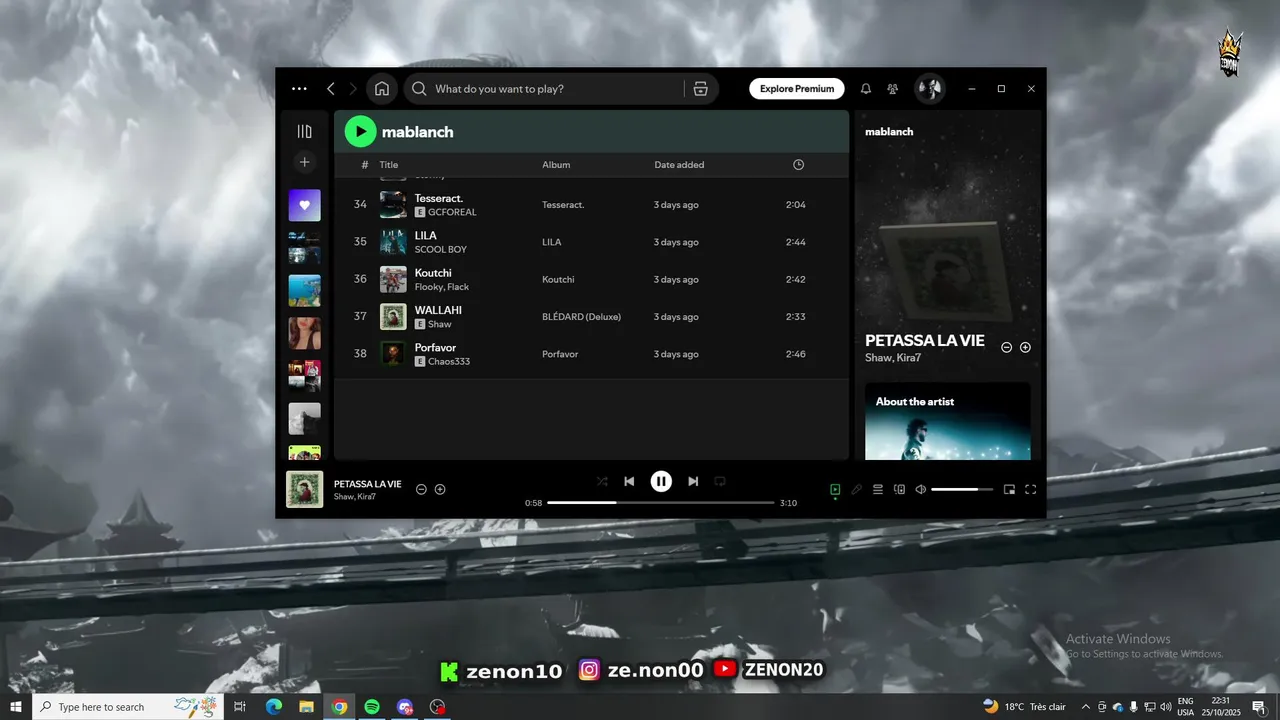Image resolution: width=1280 pixels, height=720 pixels.
Task: Open Windows Start menu
Action: tap(16, 707)
